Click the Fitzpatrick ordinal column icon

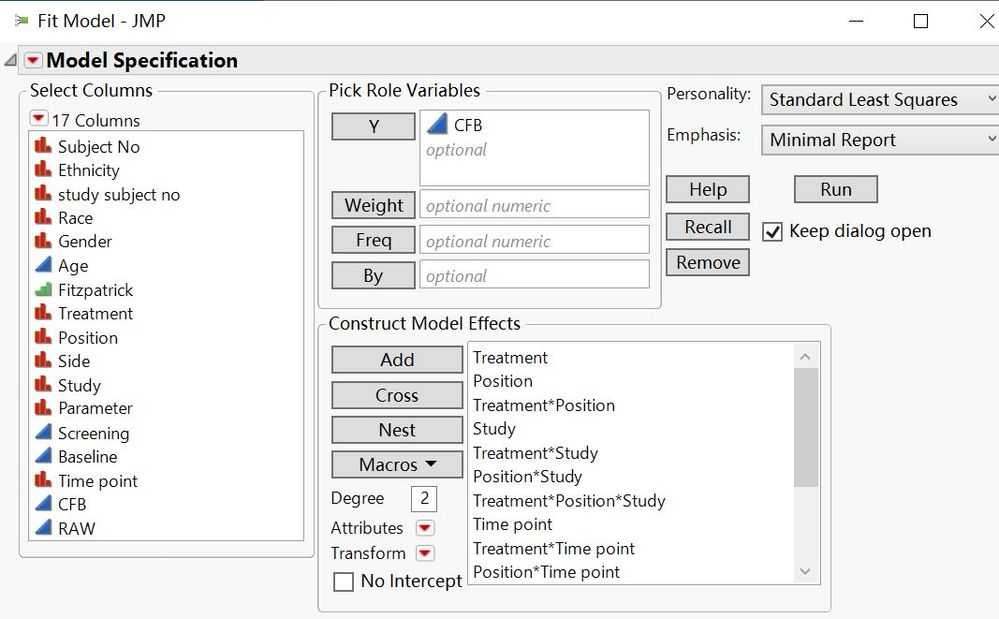coord(43,290)
